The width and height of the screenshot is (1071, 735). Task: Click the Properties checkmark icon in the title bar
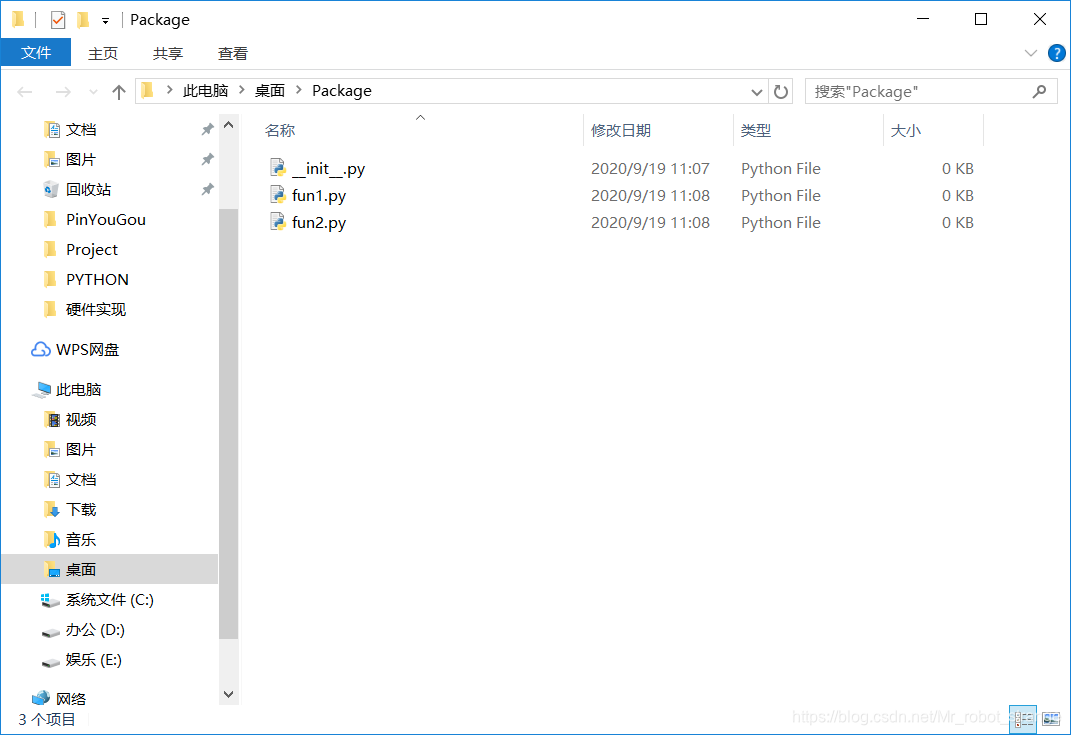(x=58, y=20)
